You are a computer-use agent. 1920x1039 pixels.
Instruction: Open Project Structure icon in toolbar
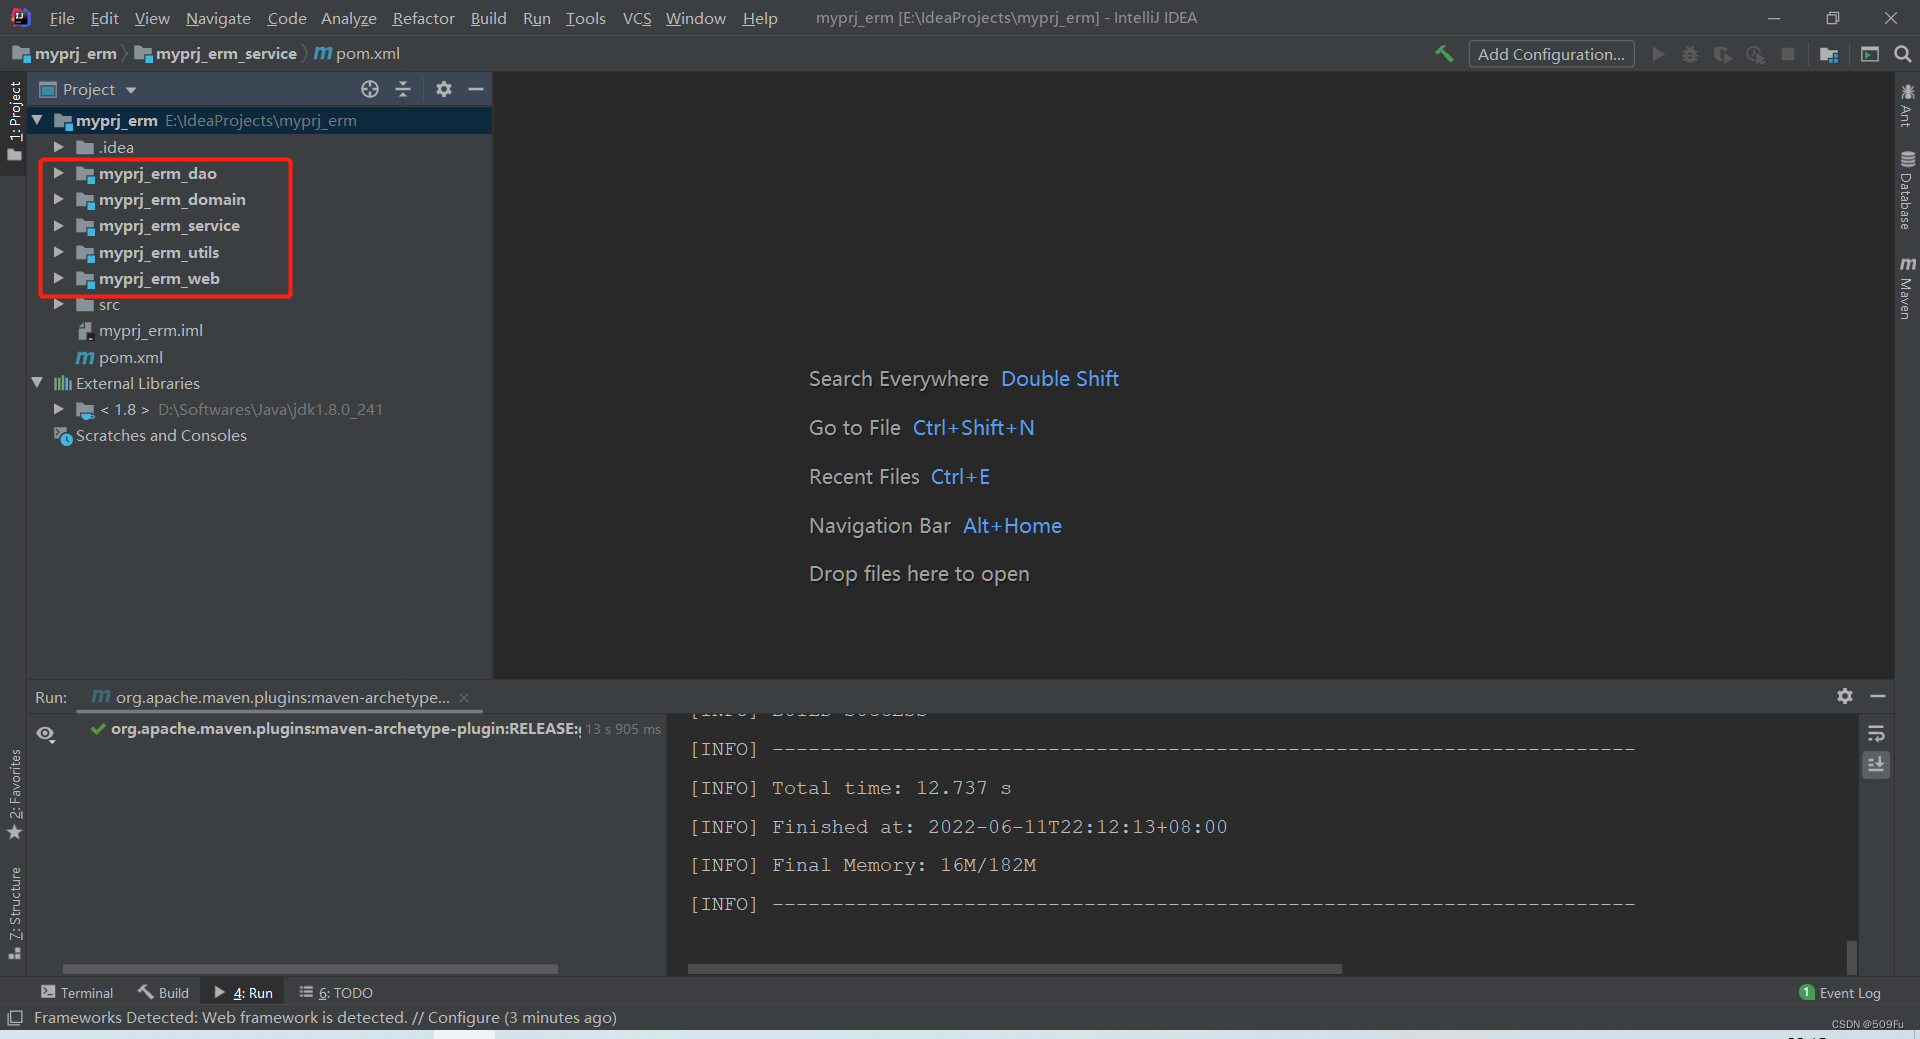tap(1829, 54)
